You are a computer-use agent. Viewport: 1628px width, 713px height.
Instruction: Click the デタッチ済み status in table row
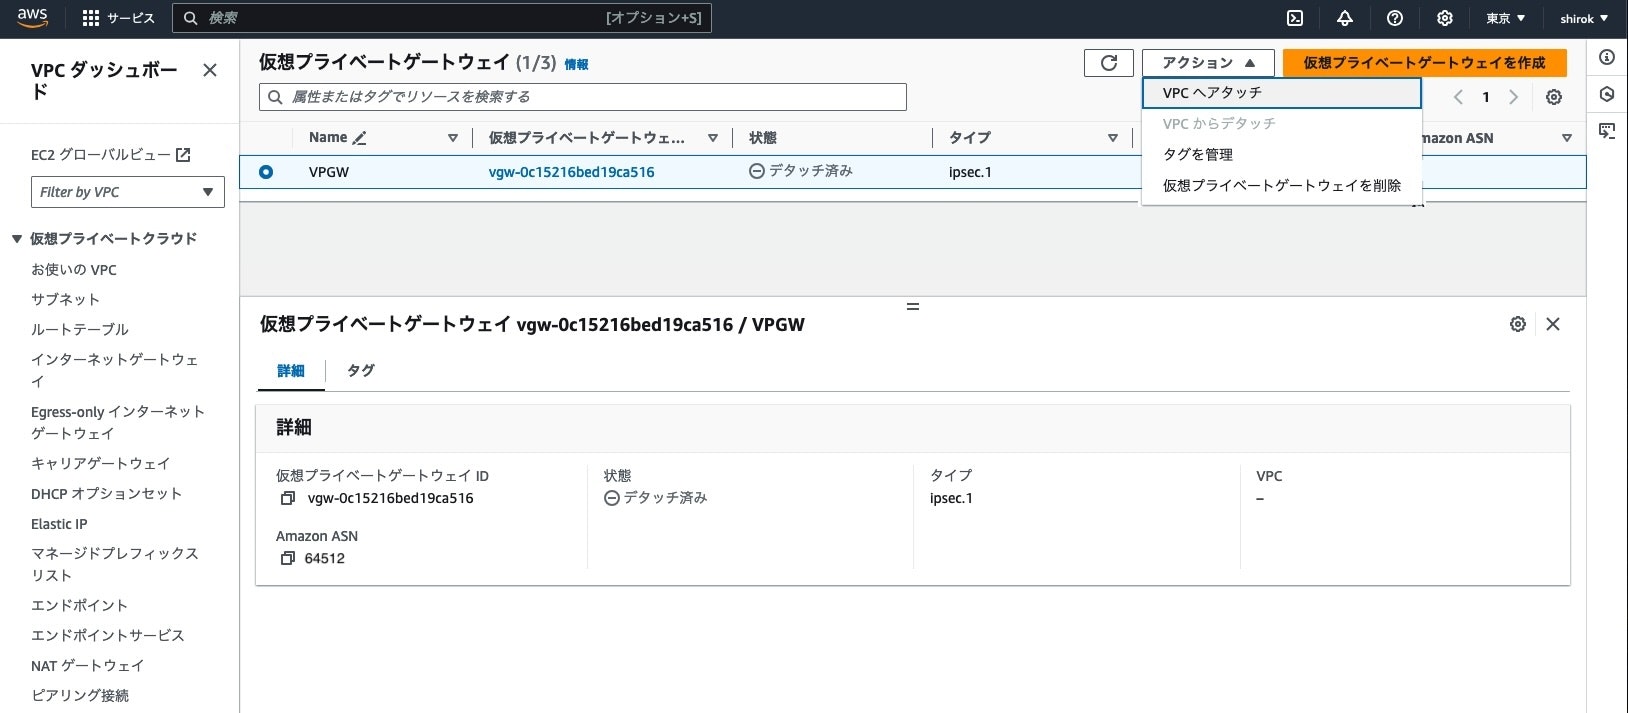point(801,172)
